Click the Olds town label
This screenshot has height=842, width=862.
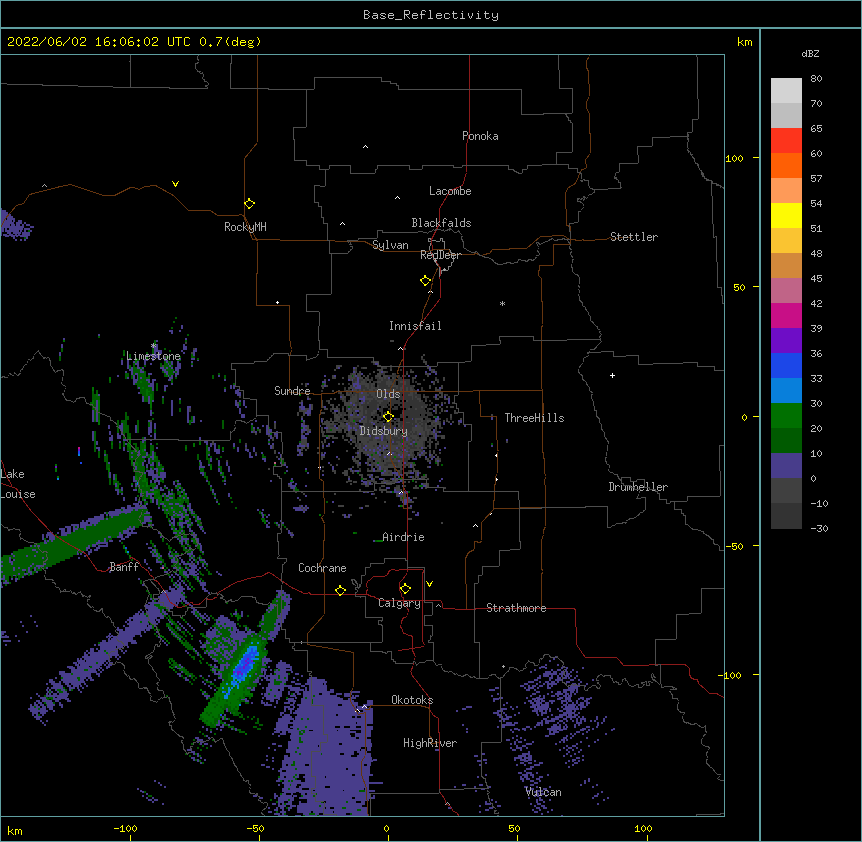click(x=388, y=394)
